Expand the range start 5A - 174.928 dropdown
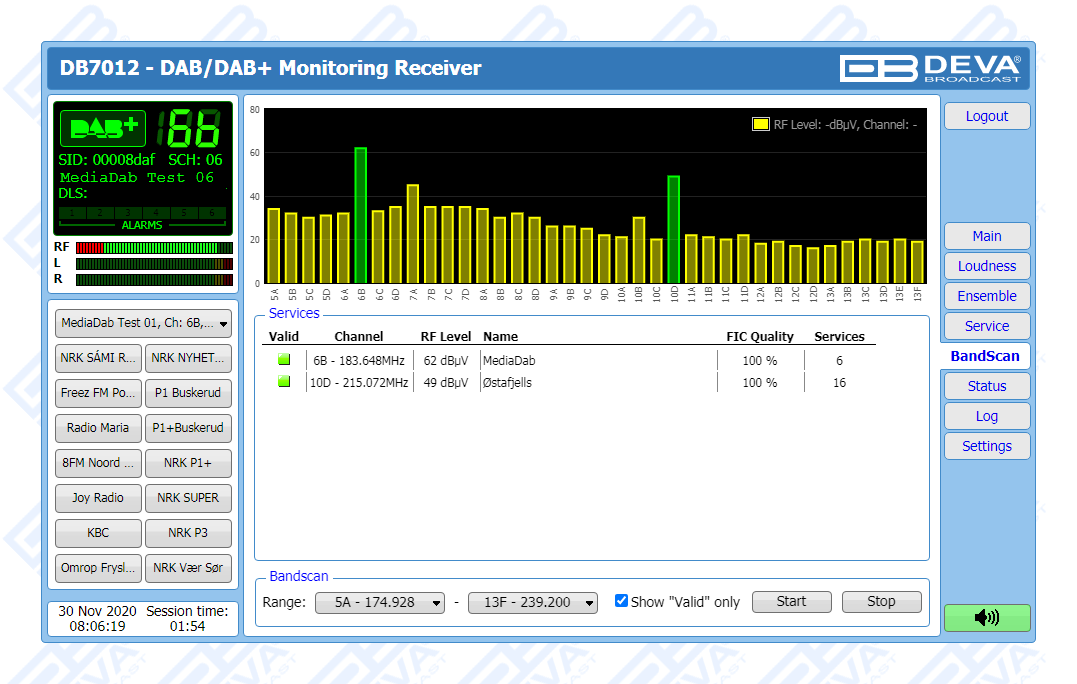1077x684 pixels. coord(380,602)
